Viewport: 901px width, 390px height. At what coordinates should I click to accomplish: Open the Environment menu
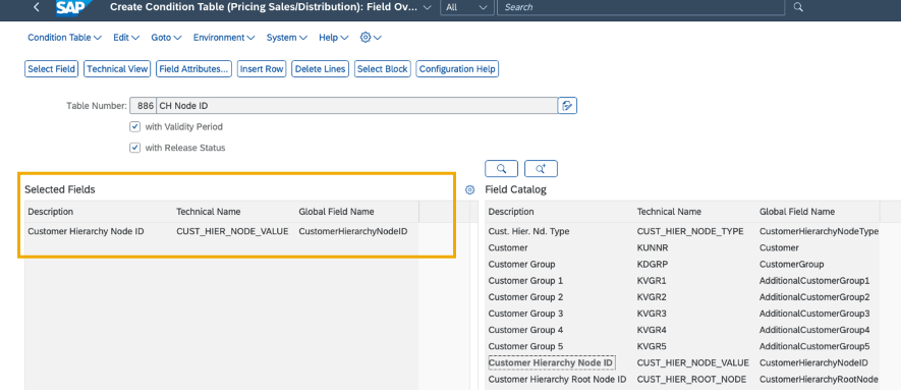[x=224, y=37]
